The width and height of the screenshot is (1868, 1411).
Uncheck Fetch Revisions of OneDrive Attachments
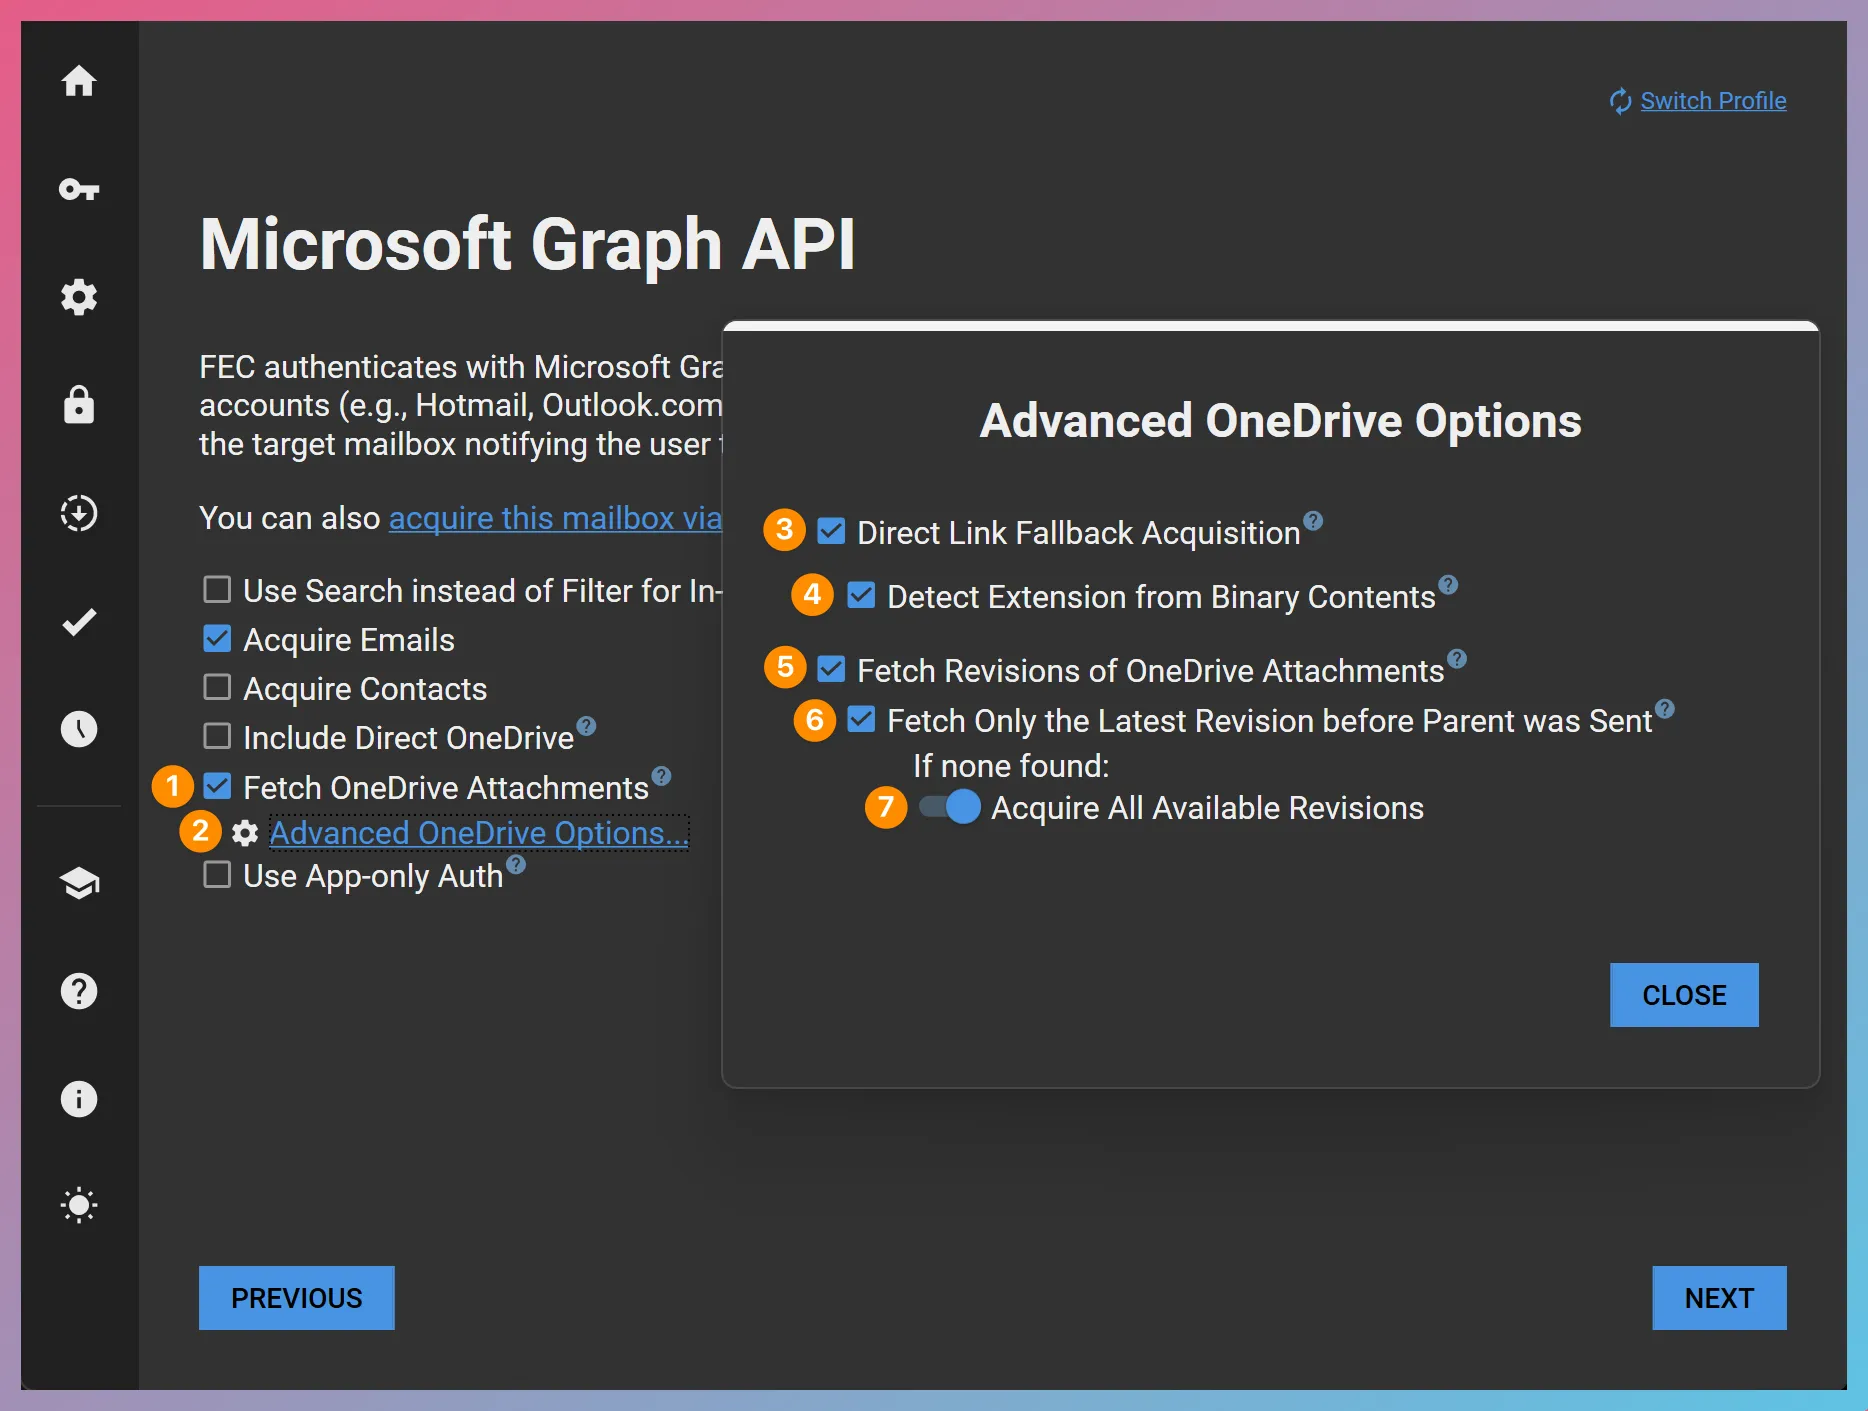point(831,670)
